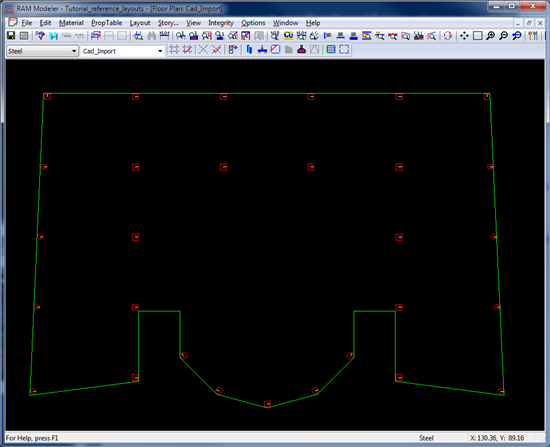Run the Data Check checkmark tool
The height and width of the screenshot is (447, 550).
pos(40,35)
